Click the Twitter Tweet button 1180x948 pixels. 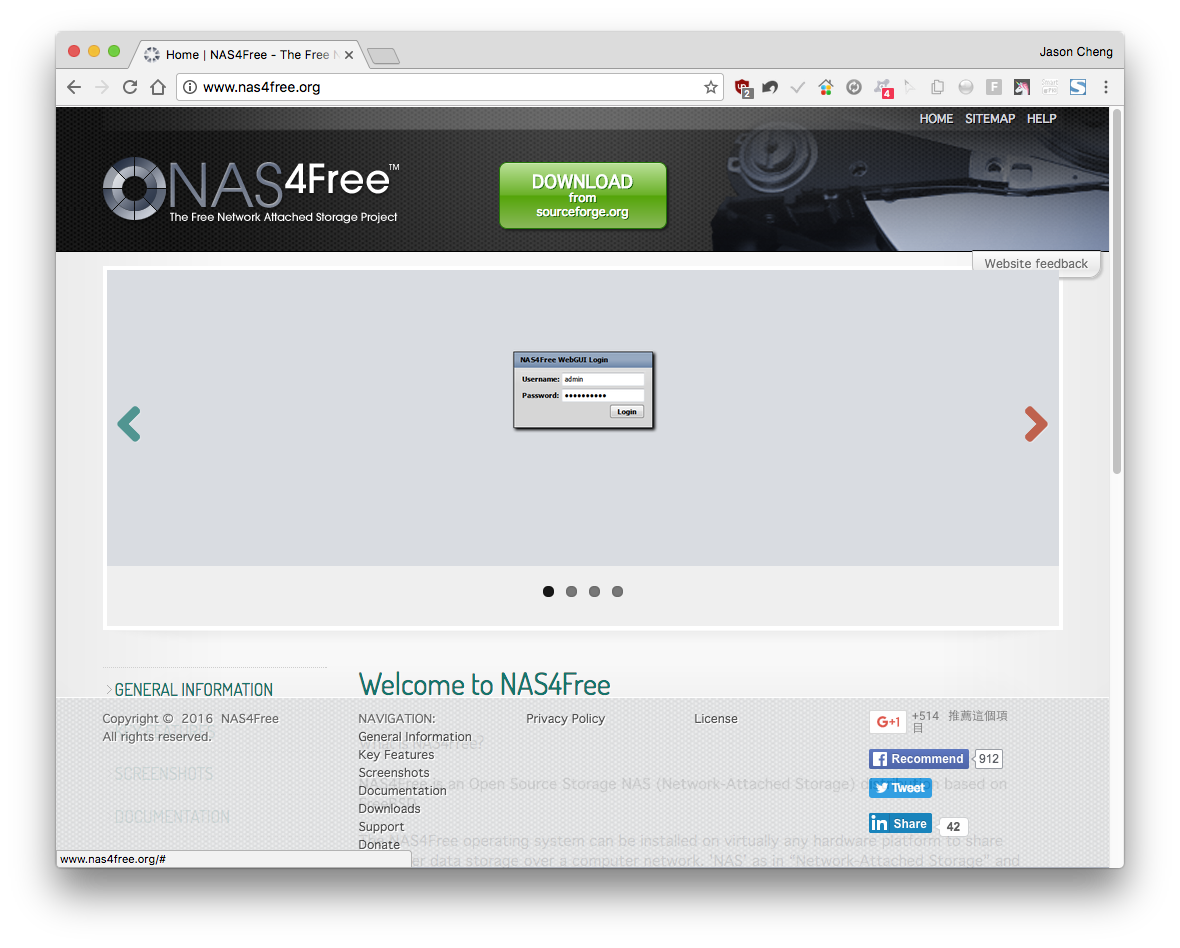[900, 788]
